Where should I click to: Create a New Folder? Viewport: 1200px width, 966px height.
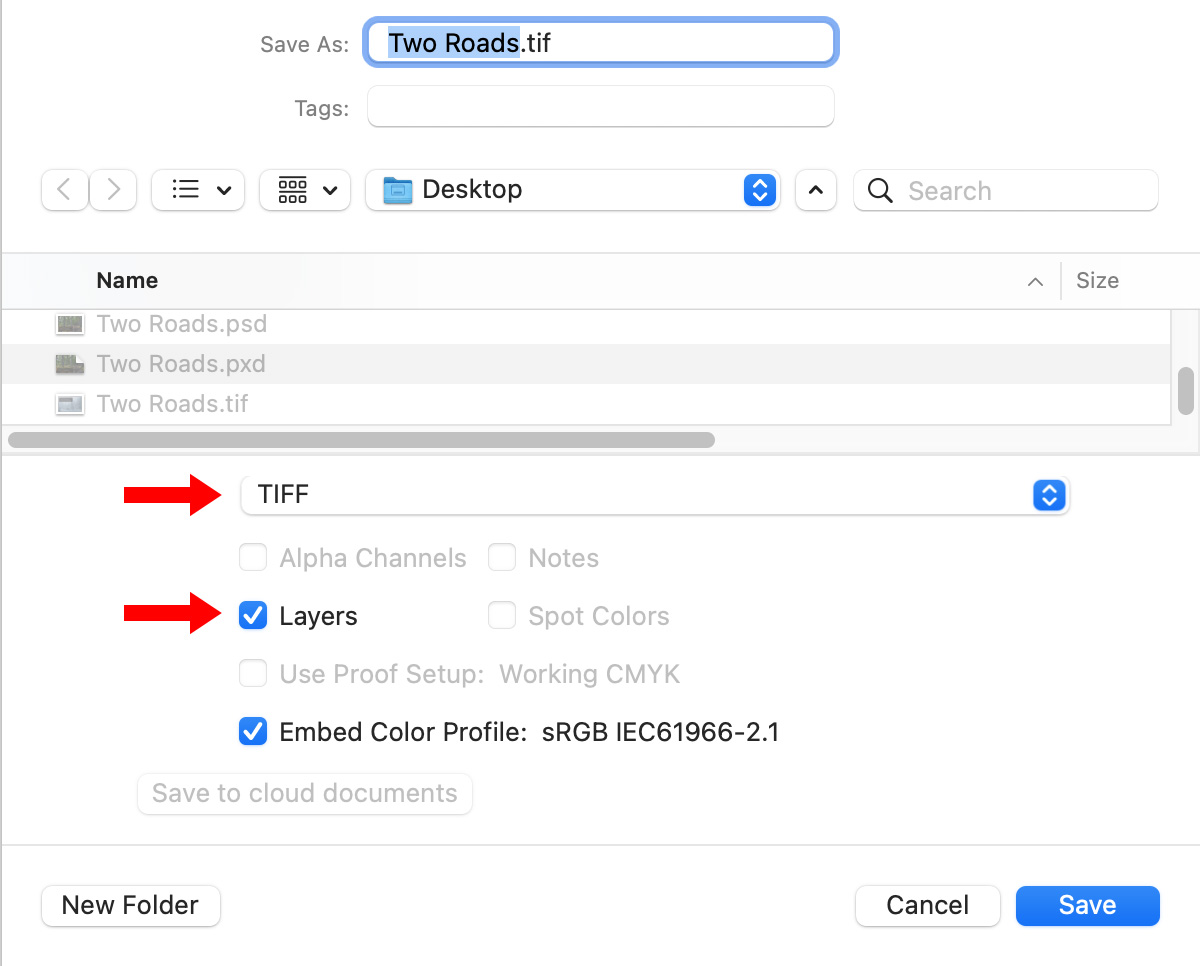tap(131, 905)
